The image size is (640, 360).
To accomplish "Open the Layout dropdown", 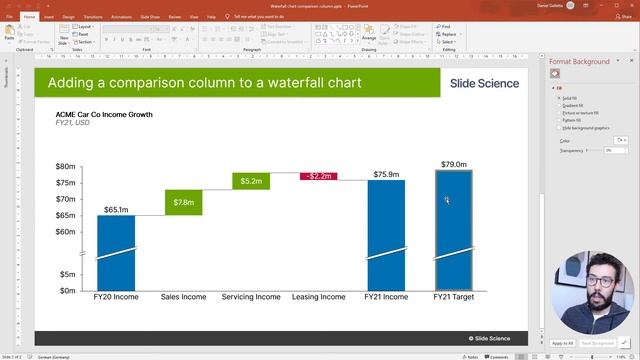I will pos(84,27).
